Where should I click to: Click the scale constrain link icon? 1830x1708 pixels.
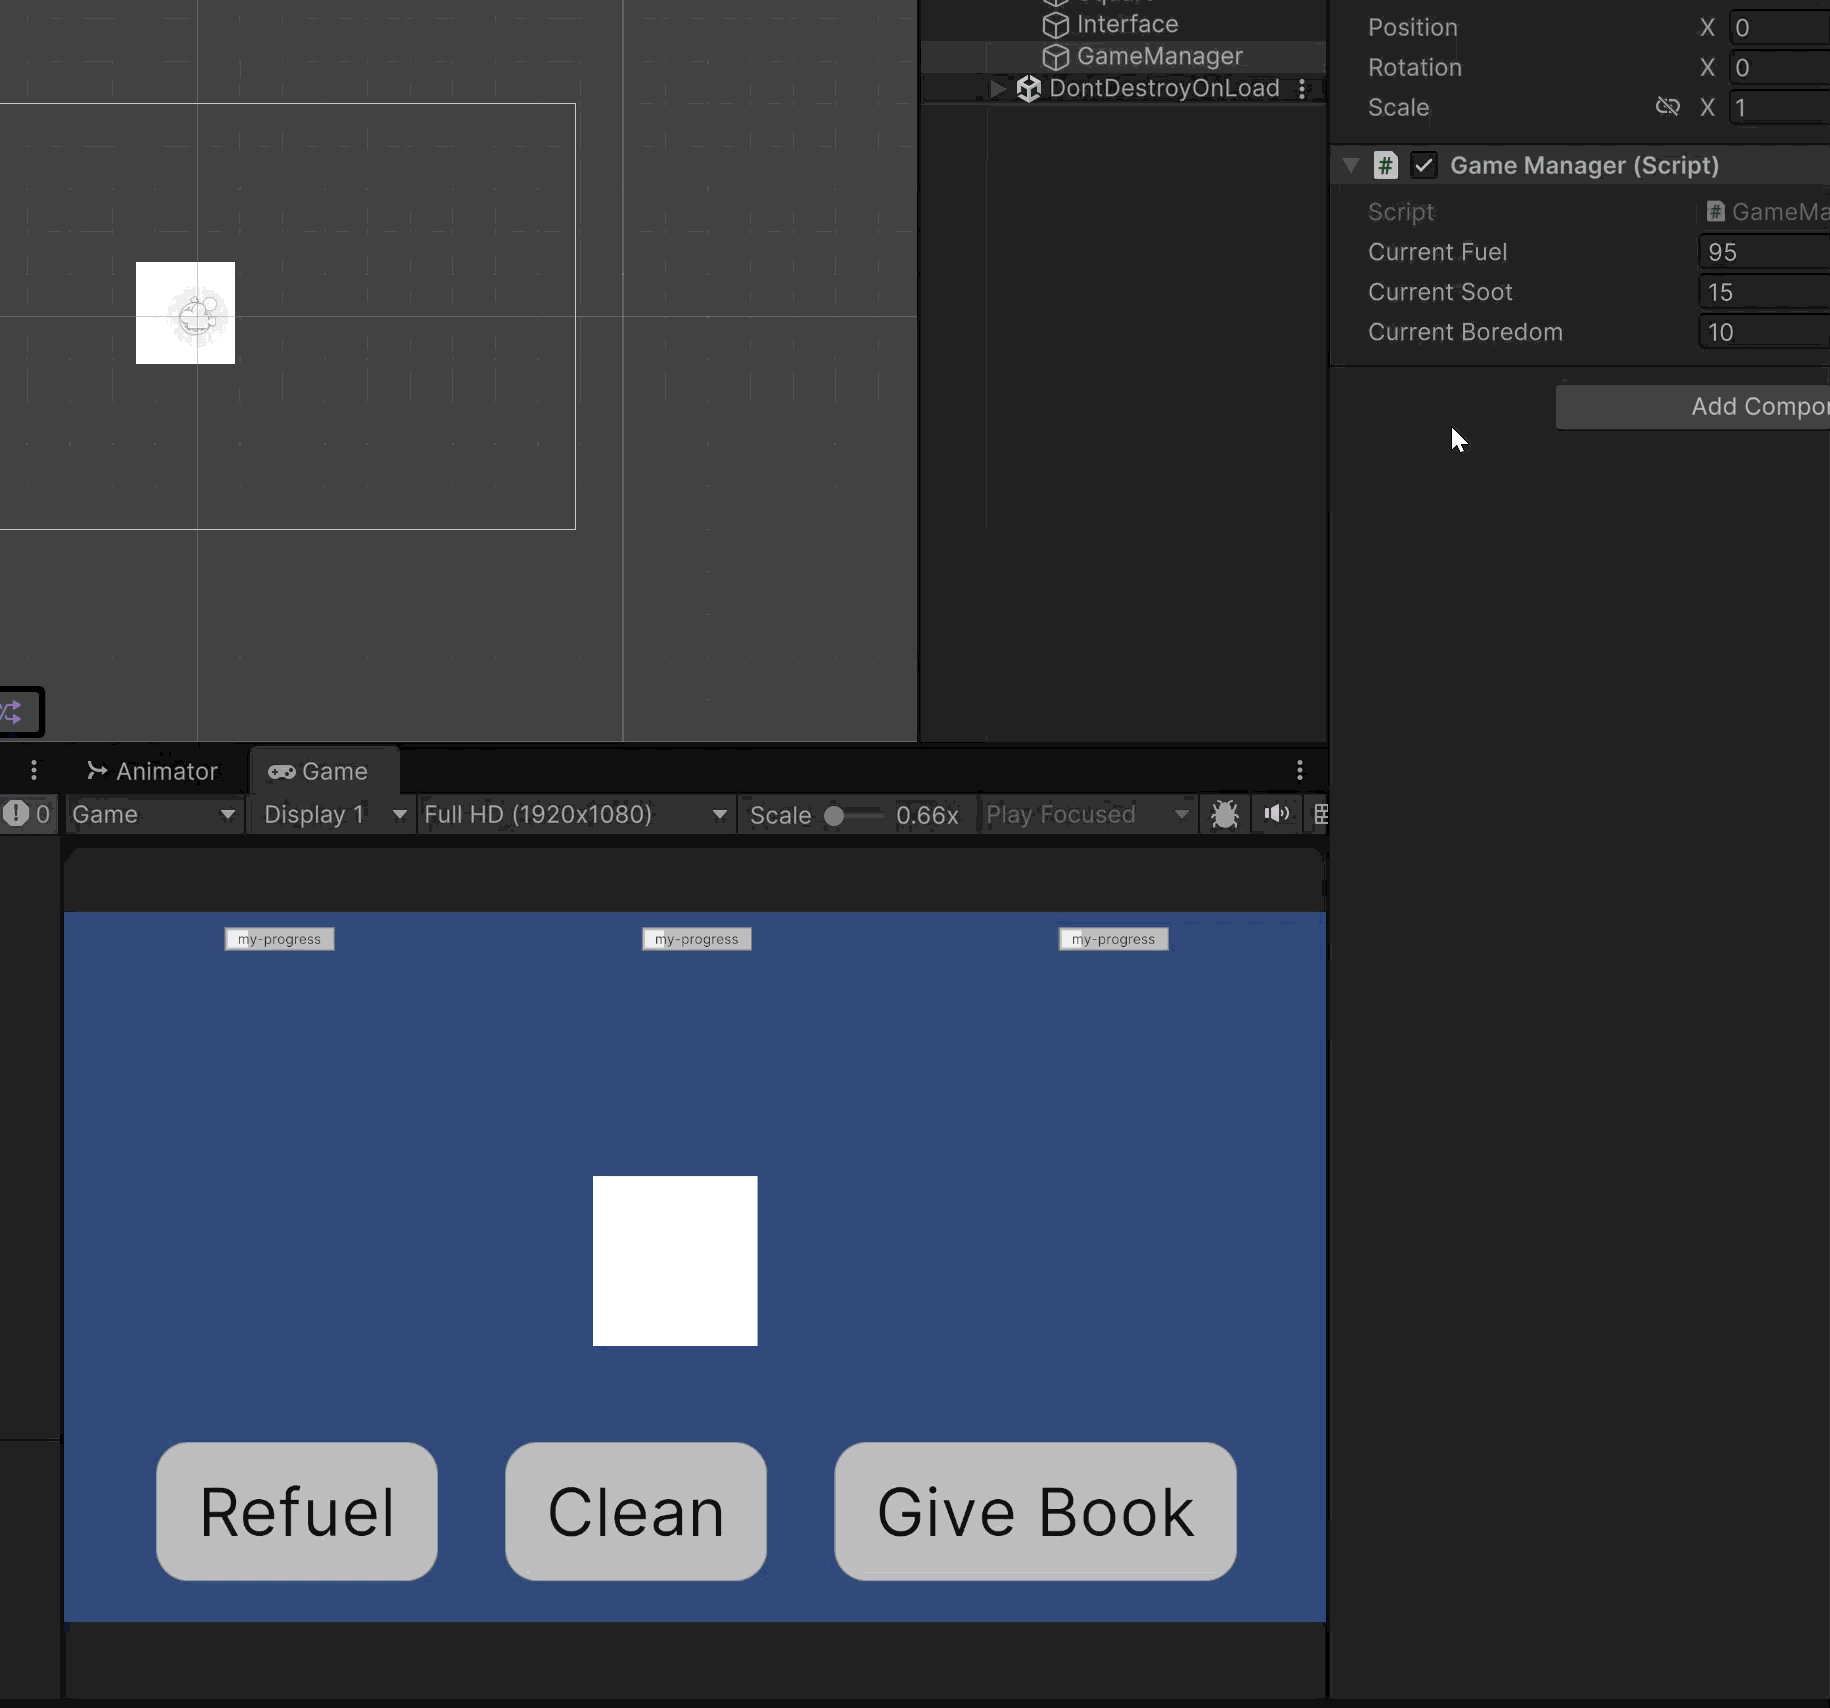1667,106
